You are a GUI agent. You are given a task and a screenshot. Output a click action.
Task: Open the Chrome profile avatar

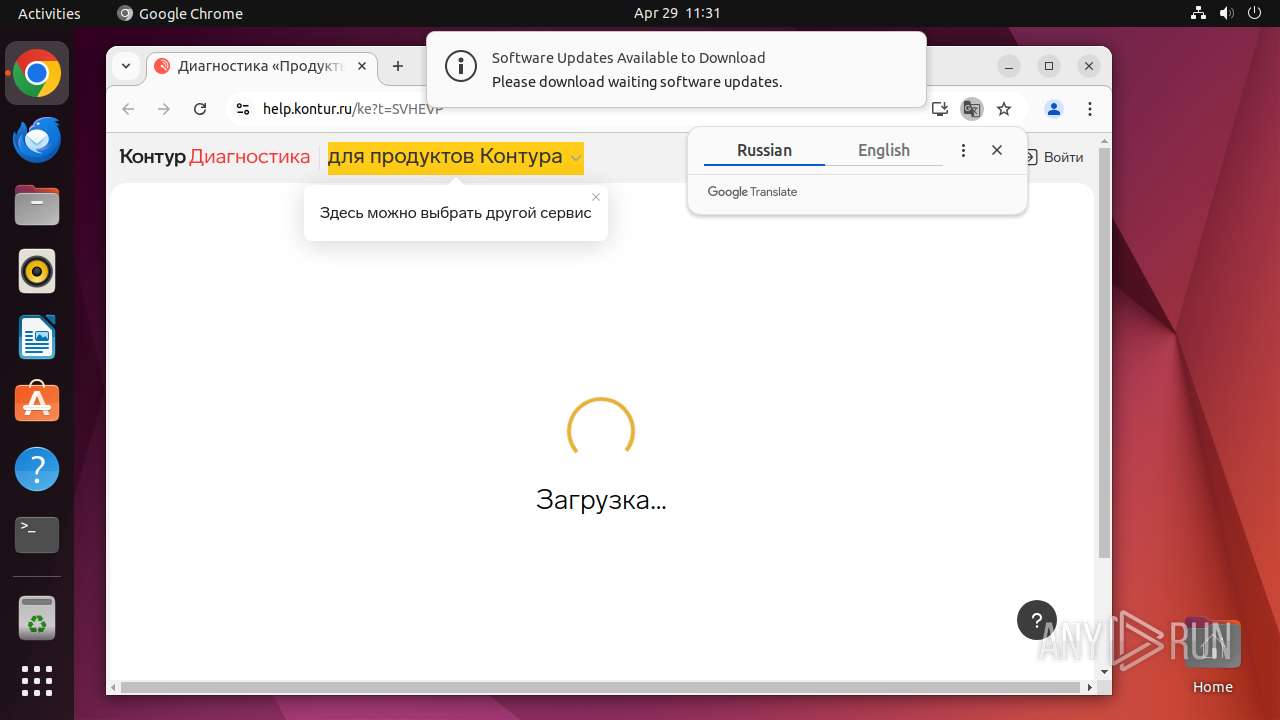(1053, 109)
